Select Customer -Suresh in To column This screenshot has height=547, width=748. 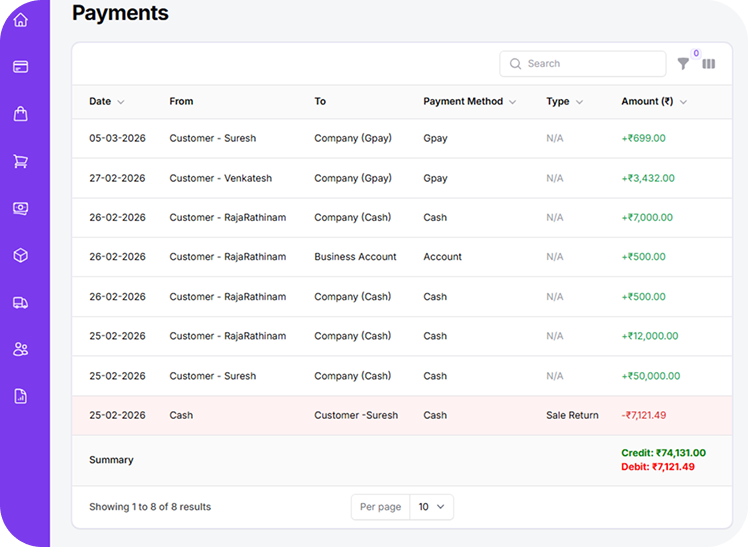pyautogui.click(x=356, y=415)
